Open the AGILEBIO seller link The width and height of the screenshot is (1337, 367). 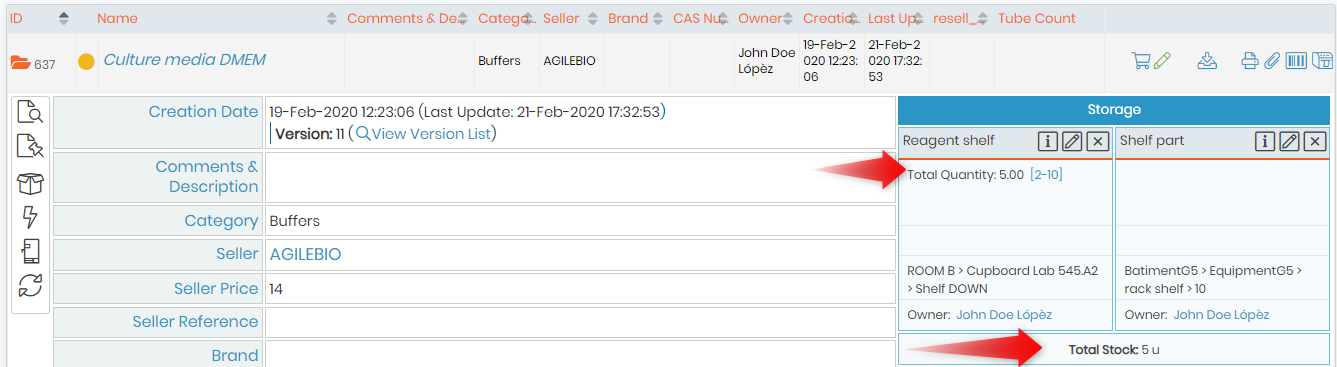(305, 255)
